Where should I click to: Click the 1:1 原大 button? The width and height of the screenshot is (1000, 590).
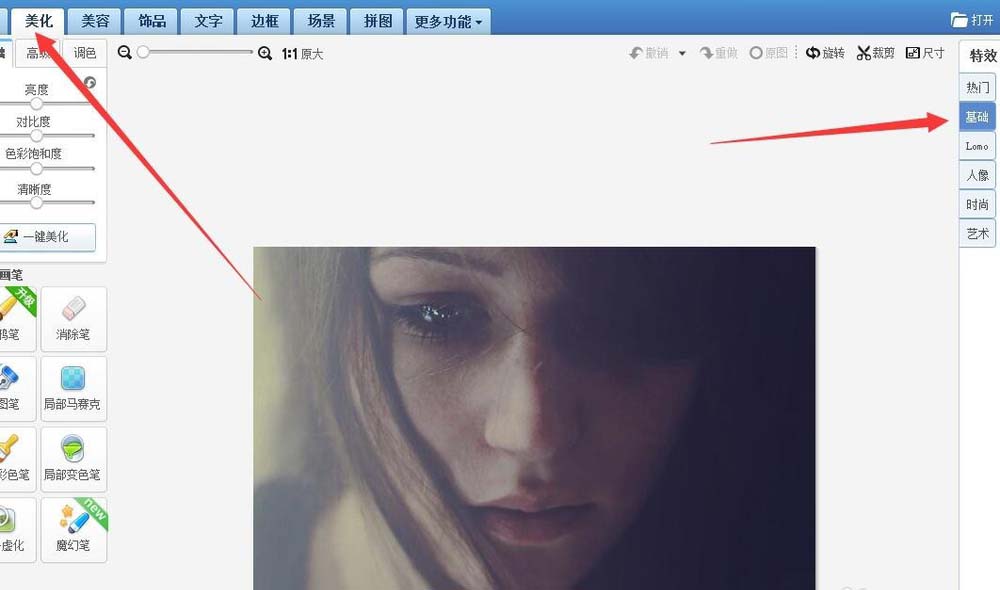(x=302, y=54)
